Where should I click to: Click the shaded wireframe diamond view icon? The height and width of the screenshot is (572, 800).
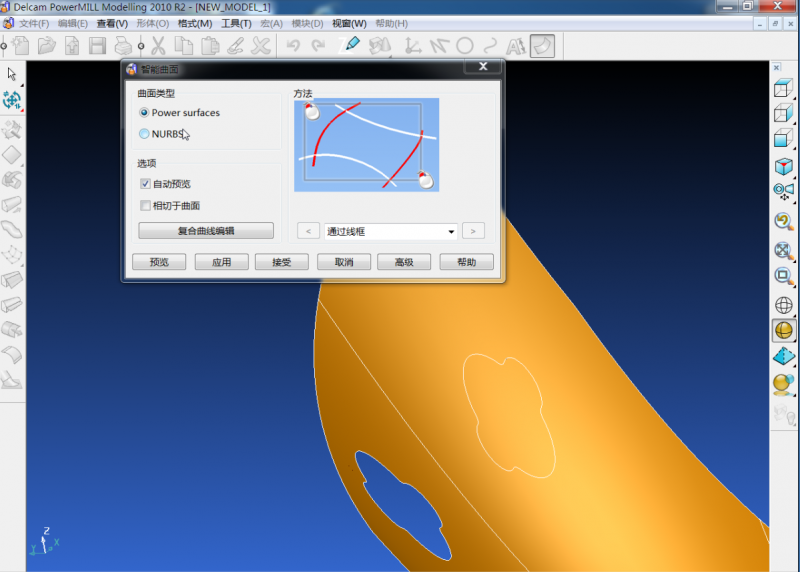(x=784, y=356)
